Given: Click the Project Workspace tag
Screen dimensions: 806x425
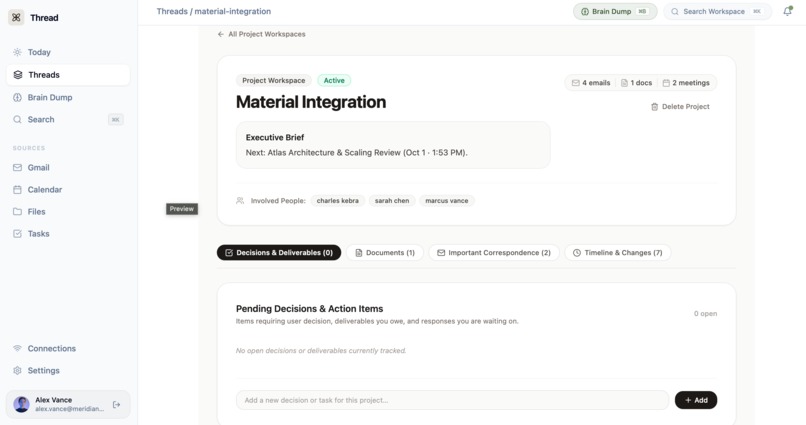Looking at the screenshot, I should click(x=273, y=80).
